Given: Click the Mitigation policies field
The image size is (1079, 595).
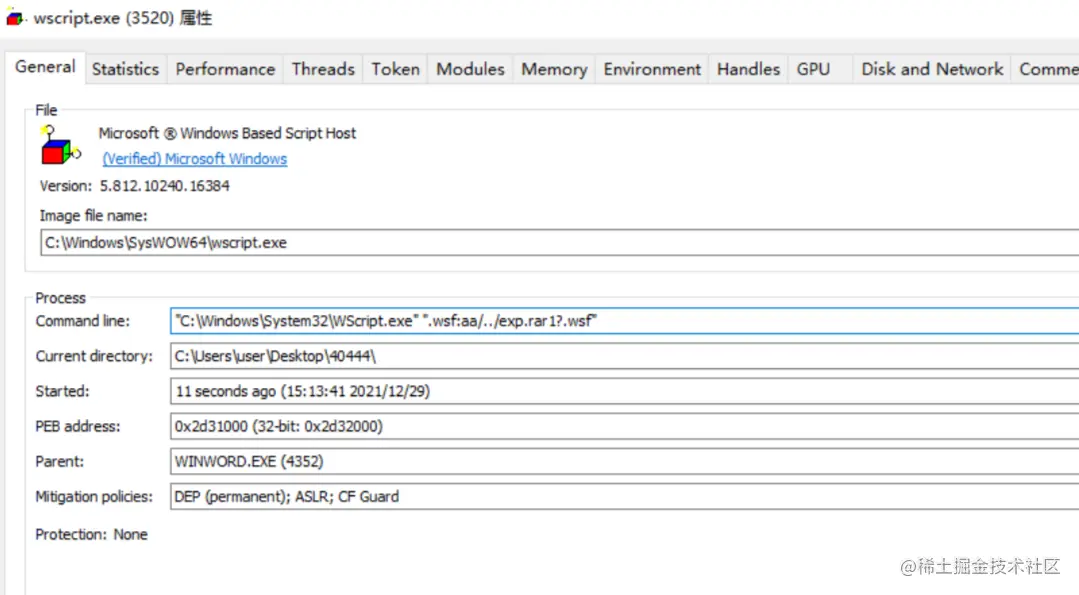Looking at the screenshot, I should 625,497.
